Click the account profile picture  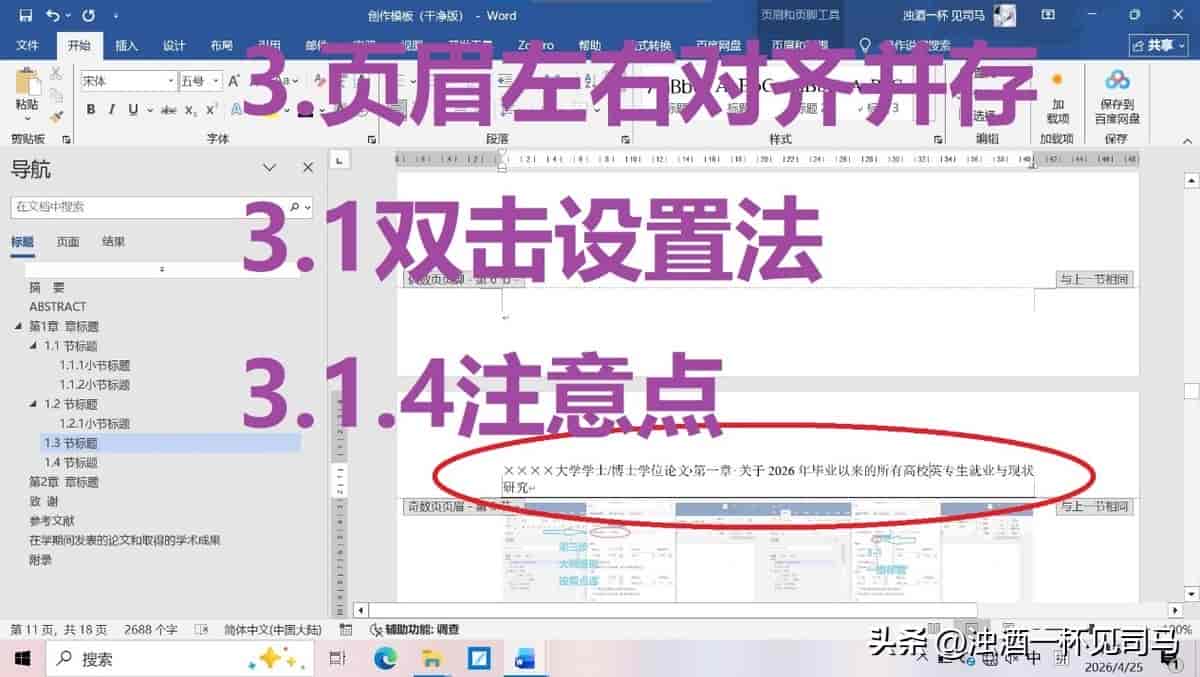coord(1004,16)
